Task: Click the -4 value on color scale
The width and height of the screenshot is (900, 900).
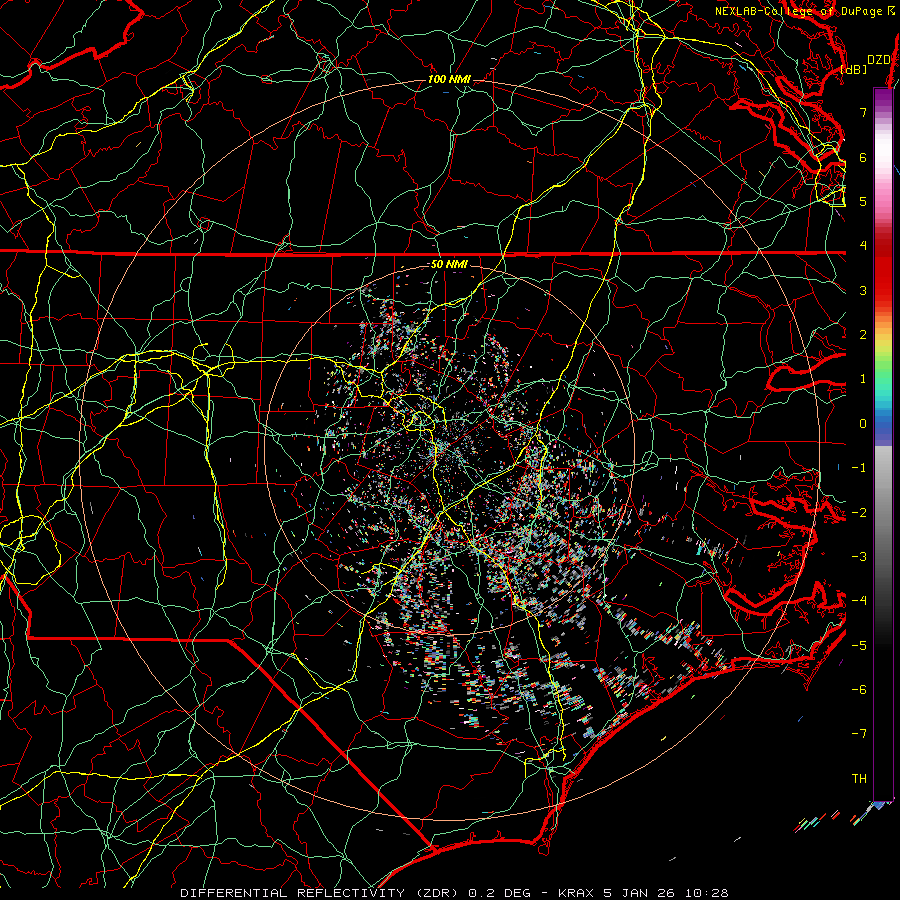Action: pyautogui.click(x=859, y=601)
